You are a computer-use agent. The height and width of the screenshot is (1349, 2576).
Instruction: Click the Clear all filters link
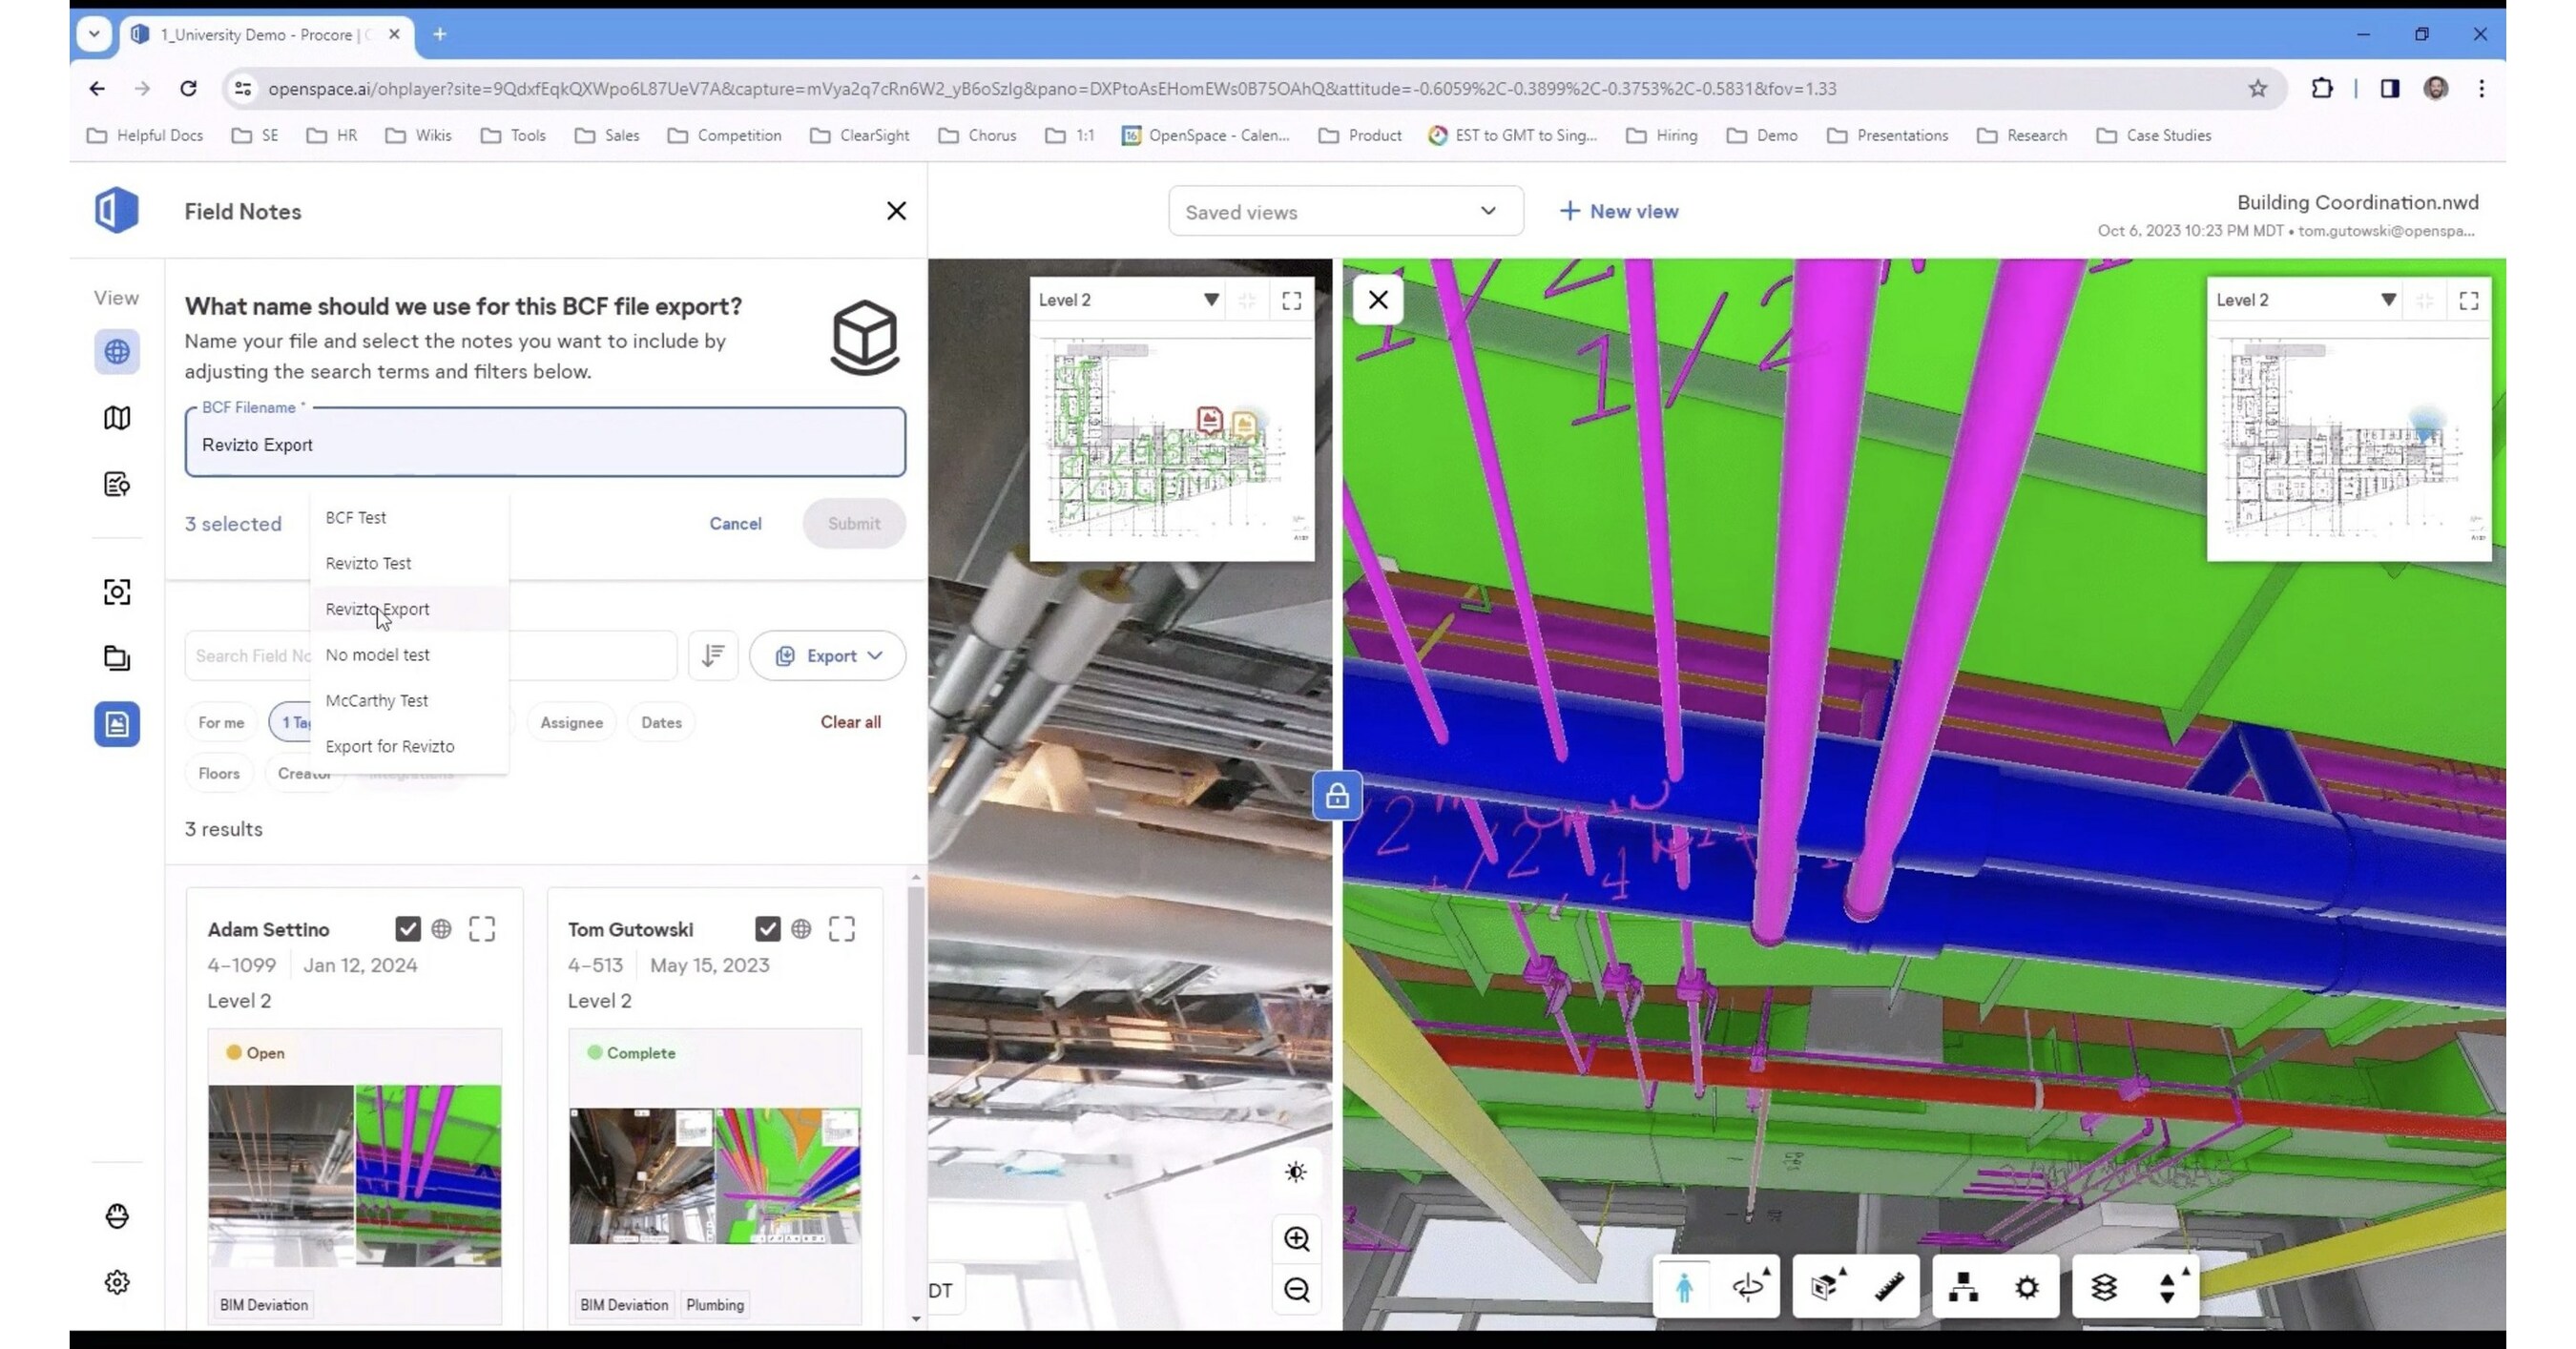(851, 722)
